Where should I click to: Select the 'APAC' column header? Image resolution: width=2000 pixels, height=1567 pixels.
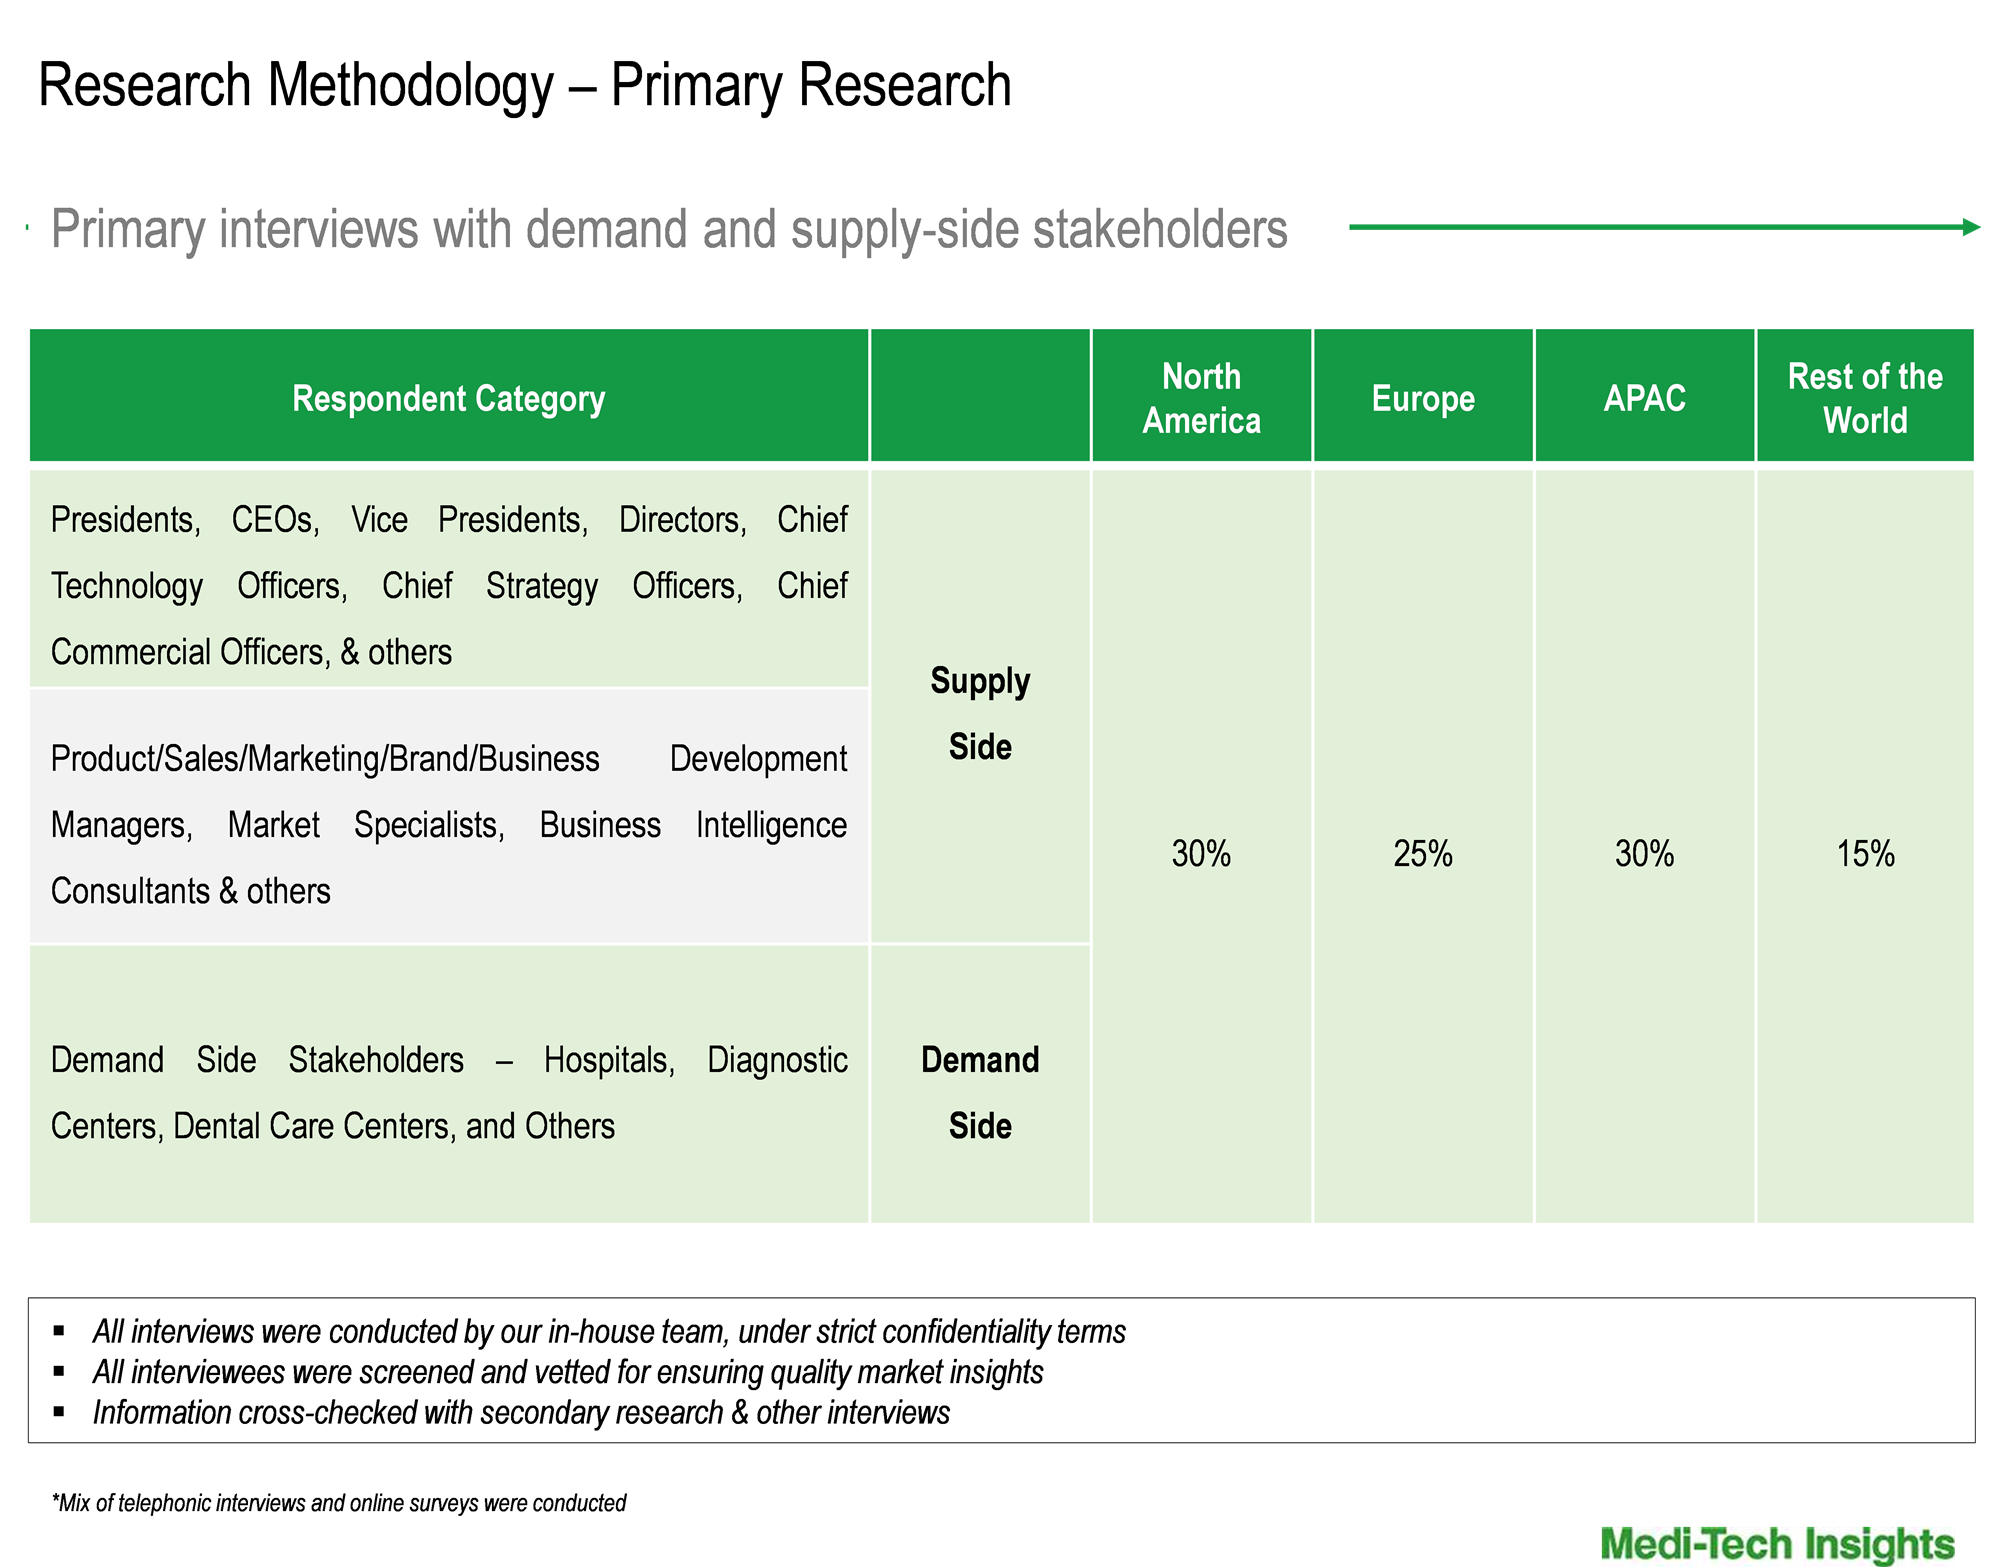[x=1645, y=398]
